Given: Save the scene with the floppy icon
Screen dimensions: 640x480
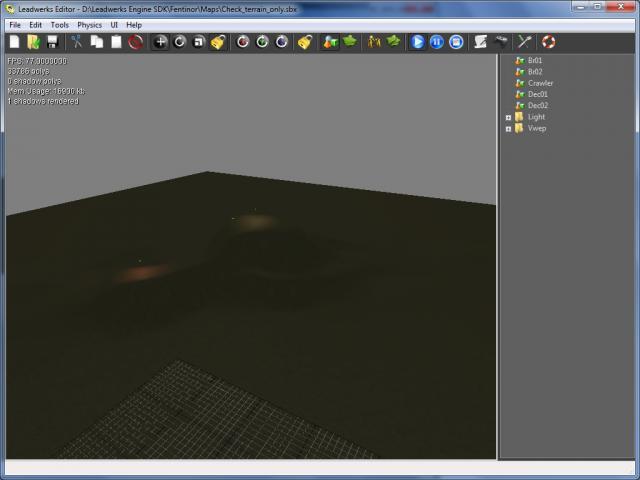Looking at the screenshot, I should (51, 42).
